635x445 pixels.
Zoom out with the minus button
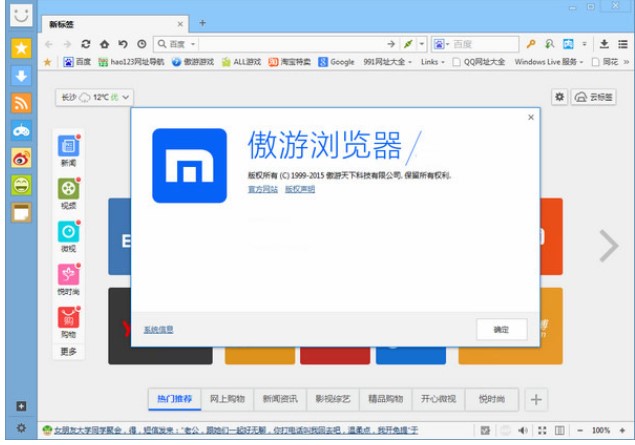[x=580, y=430]
